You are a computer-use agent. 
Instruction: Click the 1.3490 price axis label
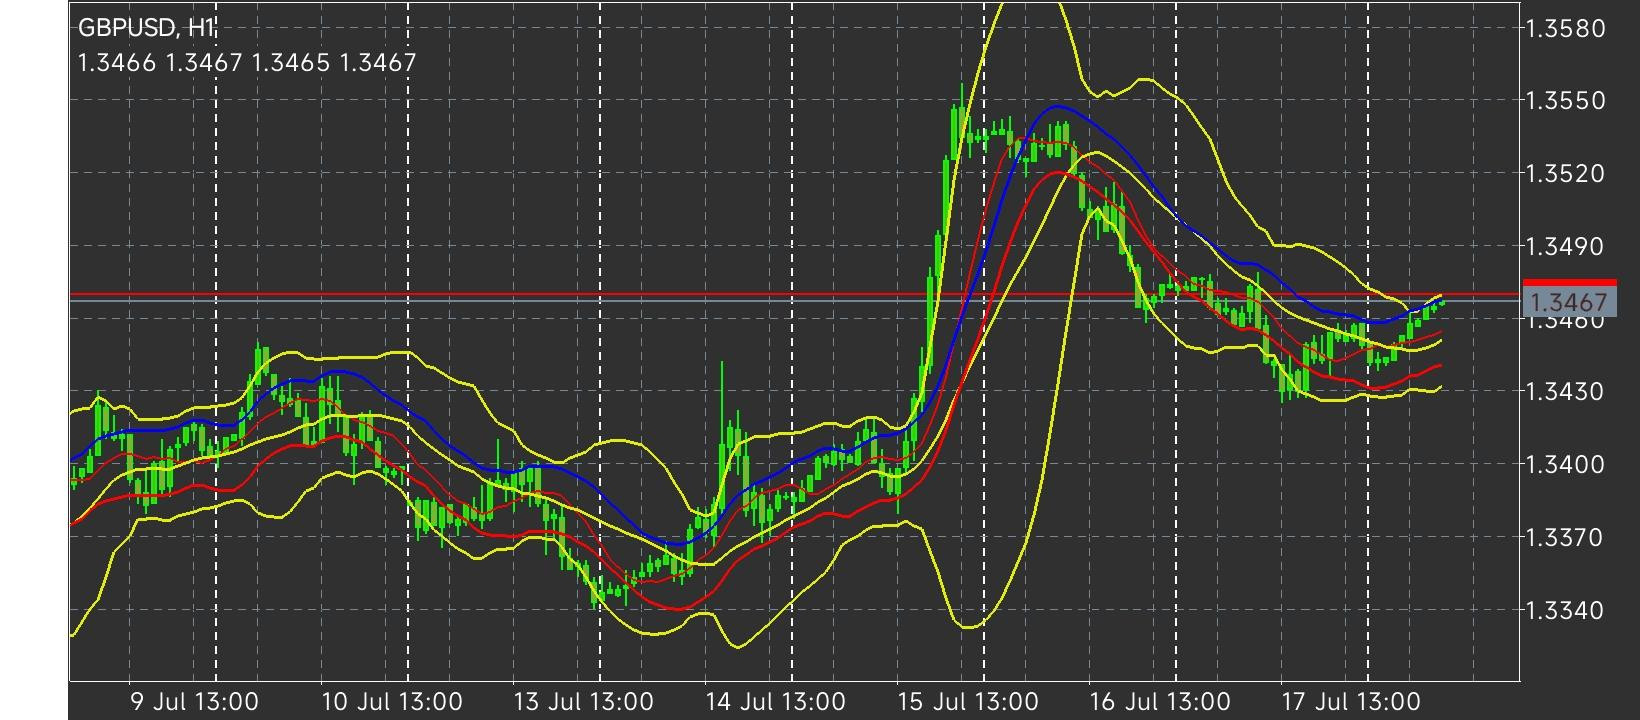pos(1567,246)
